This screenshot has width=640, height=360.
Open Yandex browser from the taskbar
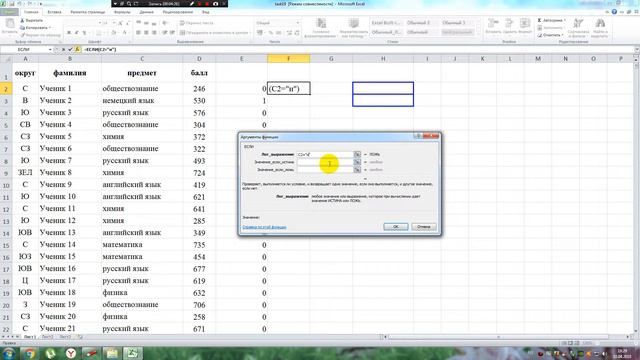click(71, 353)
